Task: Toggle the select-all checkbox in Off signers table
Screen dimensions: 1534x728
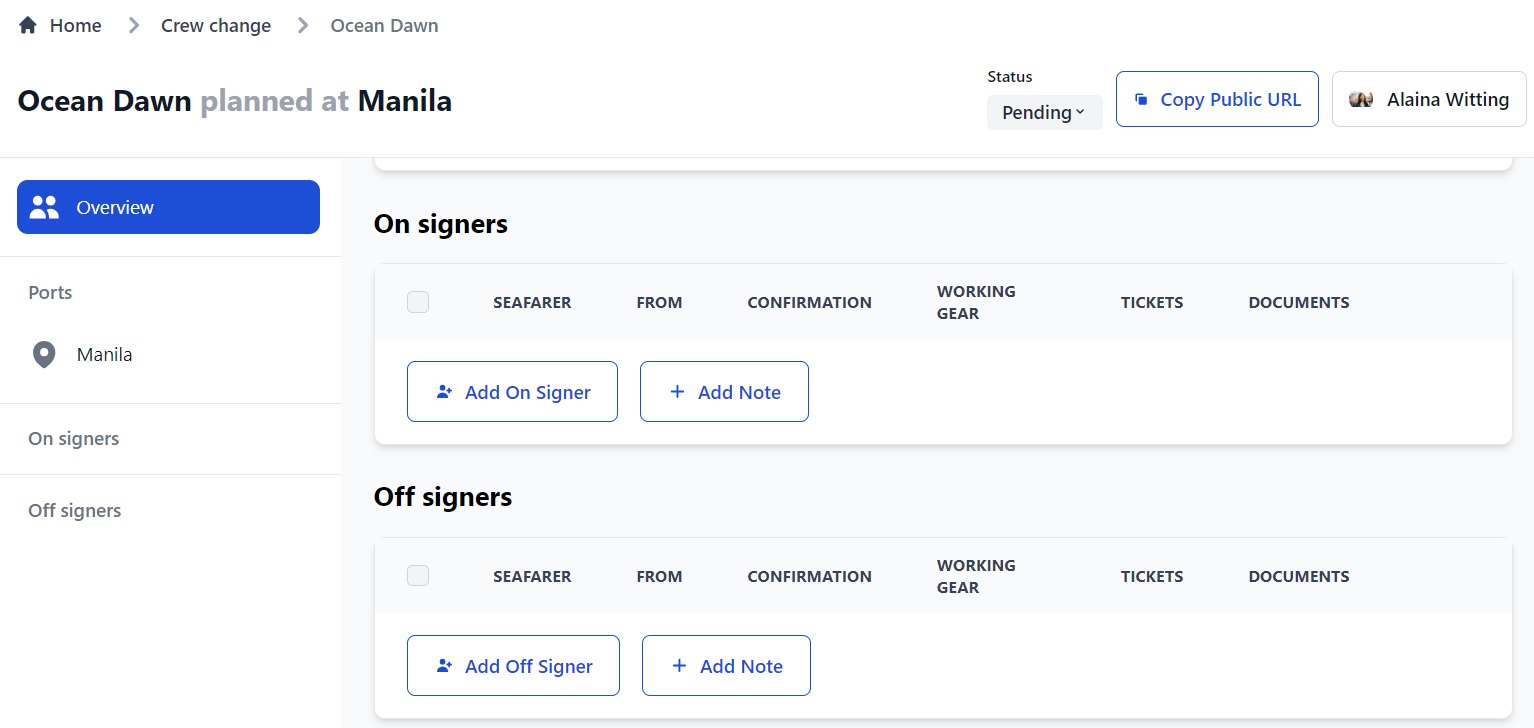Action: coord(418,576)
